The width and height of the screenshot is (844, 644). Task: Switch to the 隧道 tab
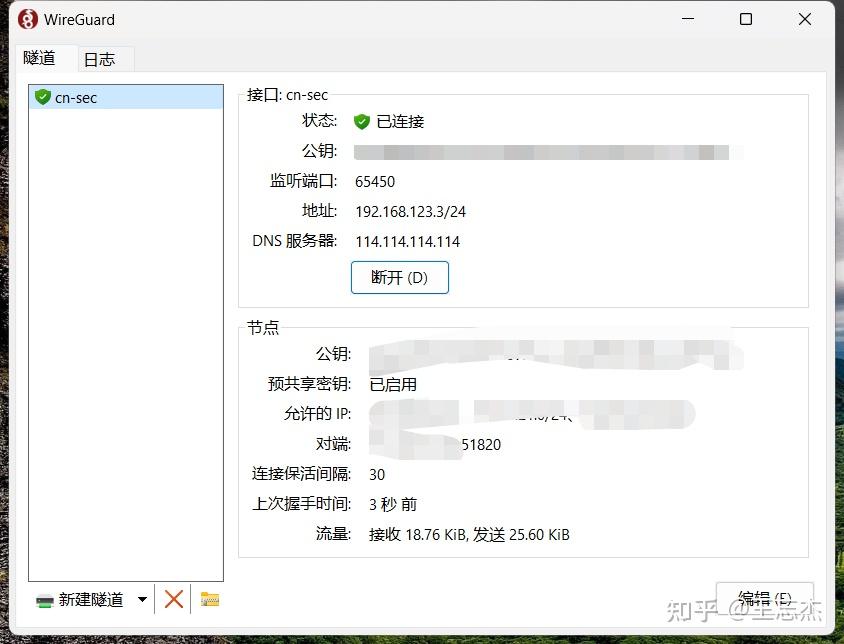(39, 59)
